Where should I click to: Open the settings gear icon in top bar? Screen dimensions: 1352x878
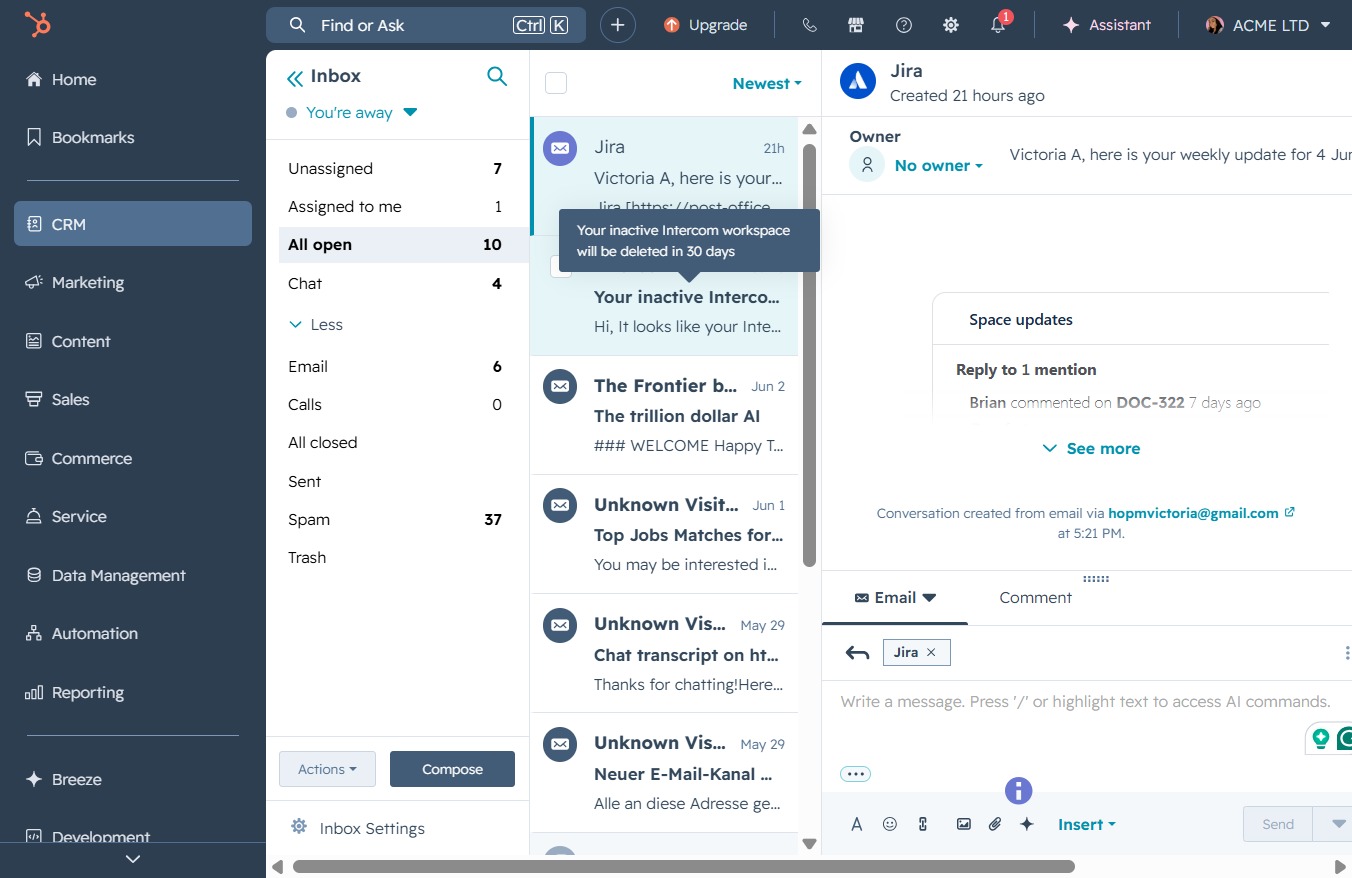951,25
